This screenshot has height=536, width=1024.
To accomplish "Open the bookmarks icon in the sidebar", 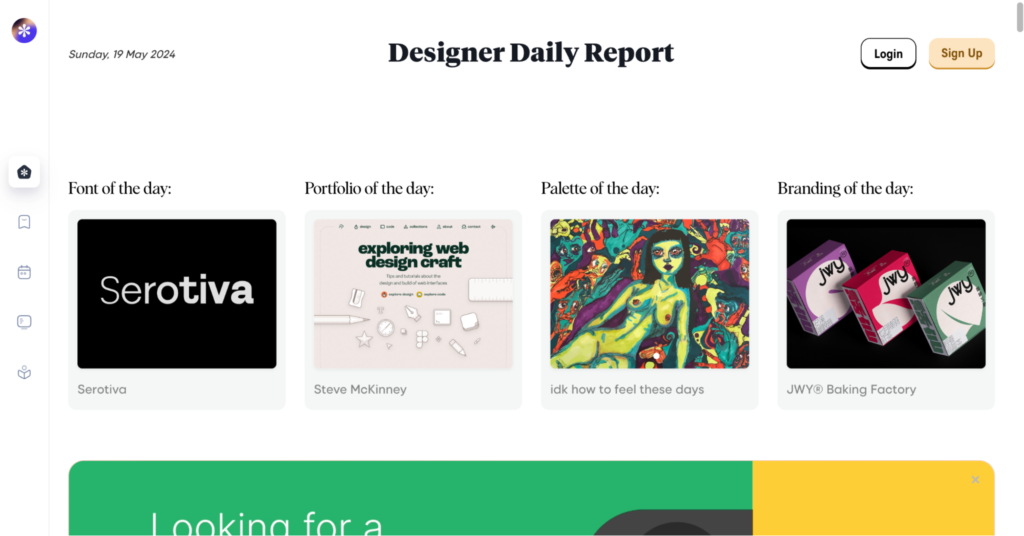I will pos(24,222).
